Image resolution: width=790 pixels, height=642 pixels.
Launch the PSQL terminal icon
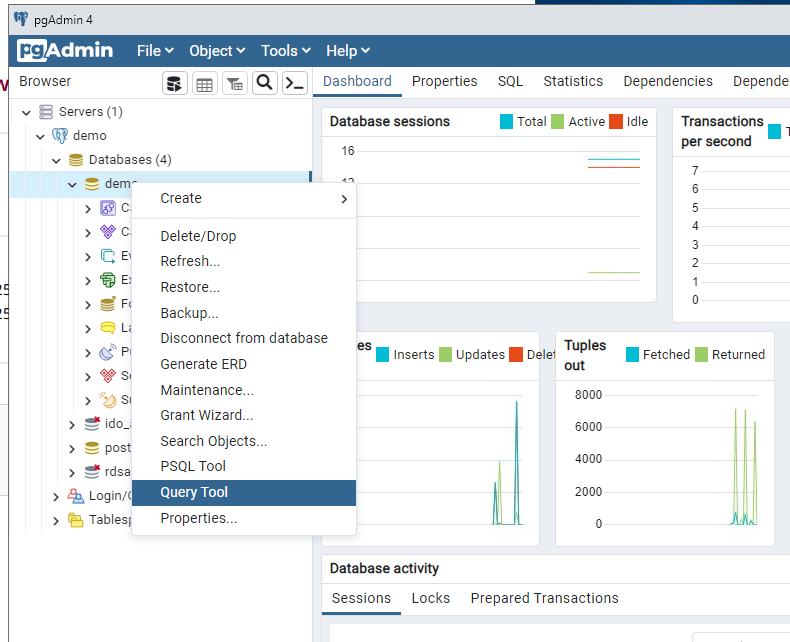295,83
